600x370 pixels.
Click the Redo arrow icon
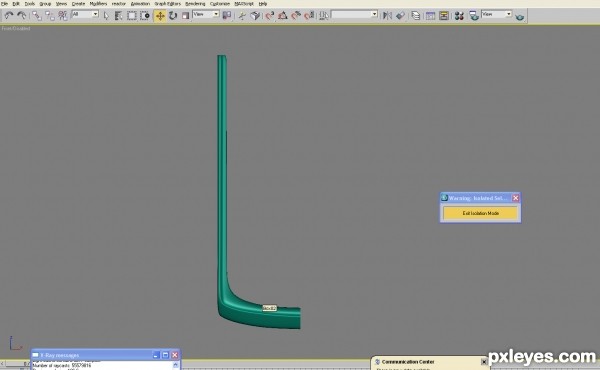tap(22, 16)
